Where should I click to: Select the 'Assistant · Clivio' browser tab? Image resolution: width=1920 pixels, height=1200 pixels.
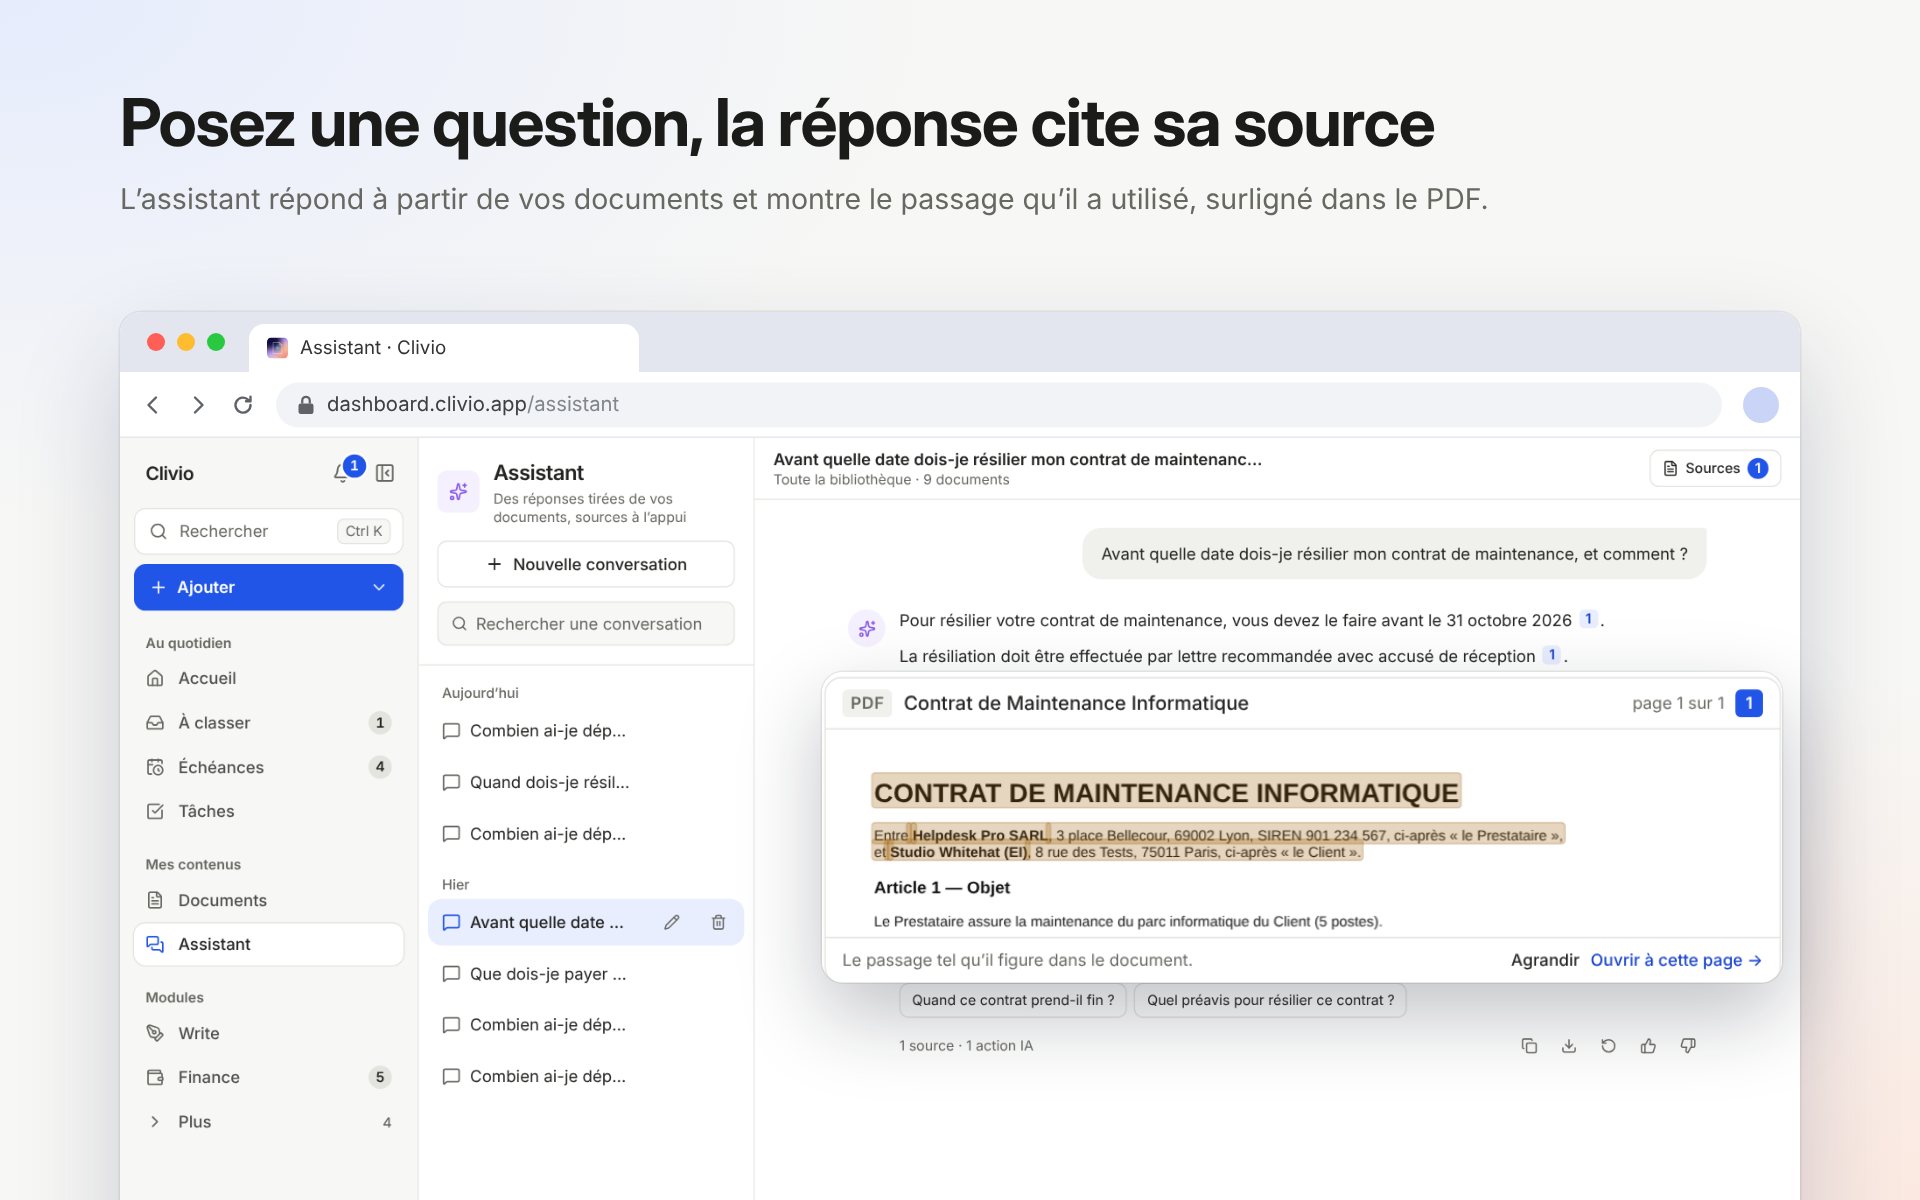pyautogui.click(x=444, y=348)
